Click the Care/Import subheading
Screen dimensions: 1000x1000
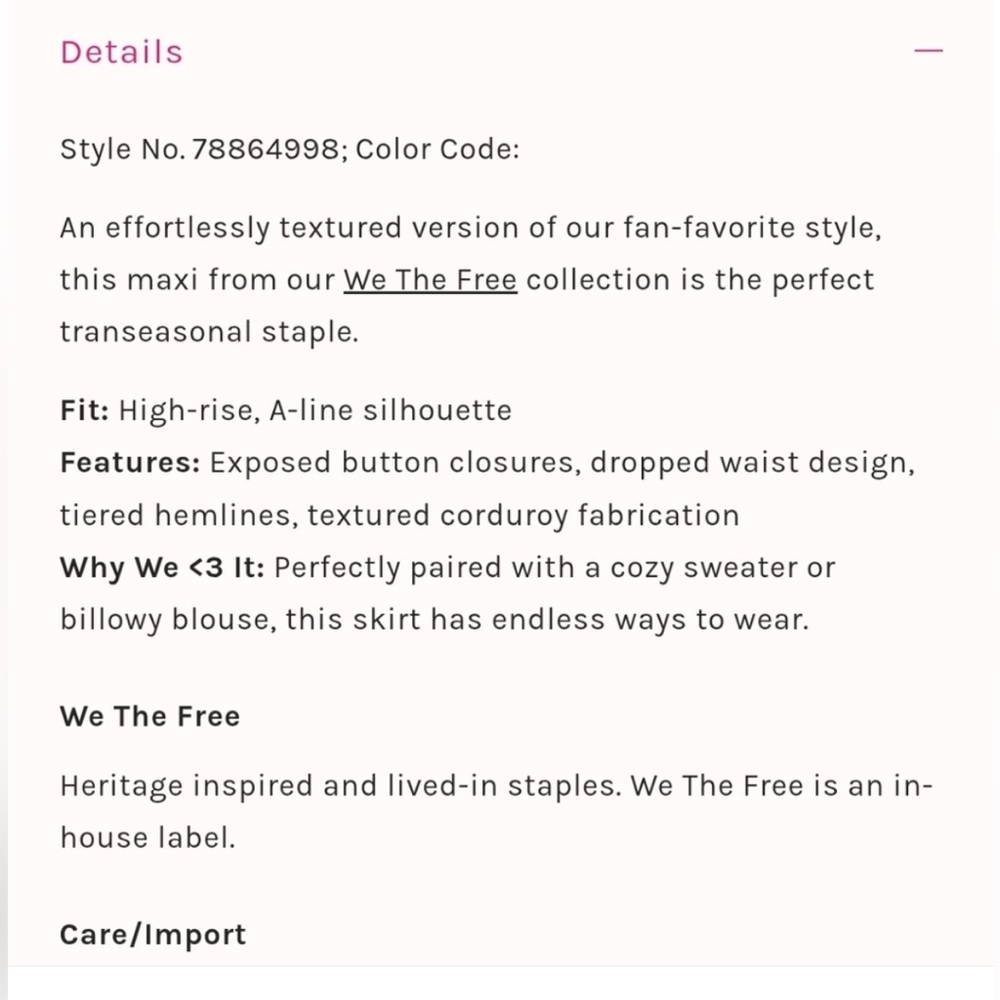(152, 936)
